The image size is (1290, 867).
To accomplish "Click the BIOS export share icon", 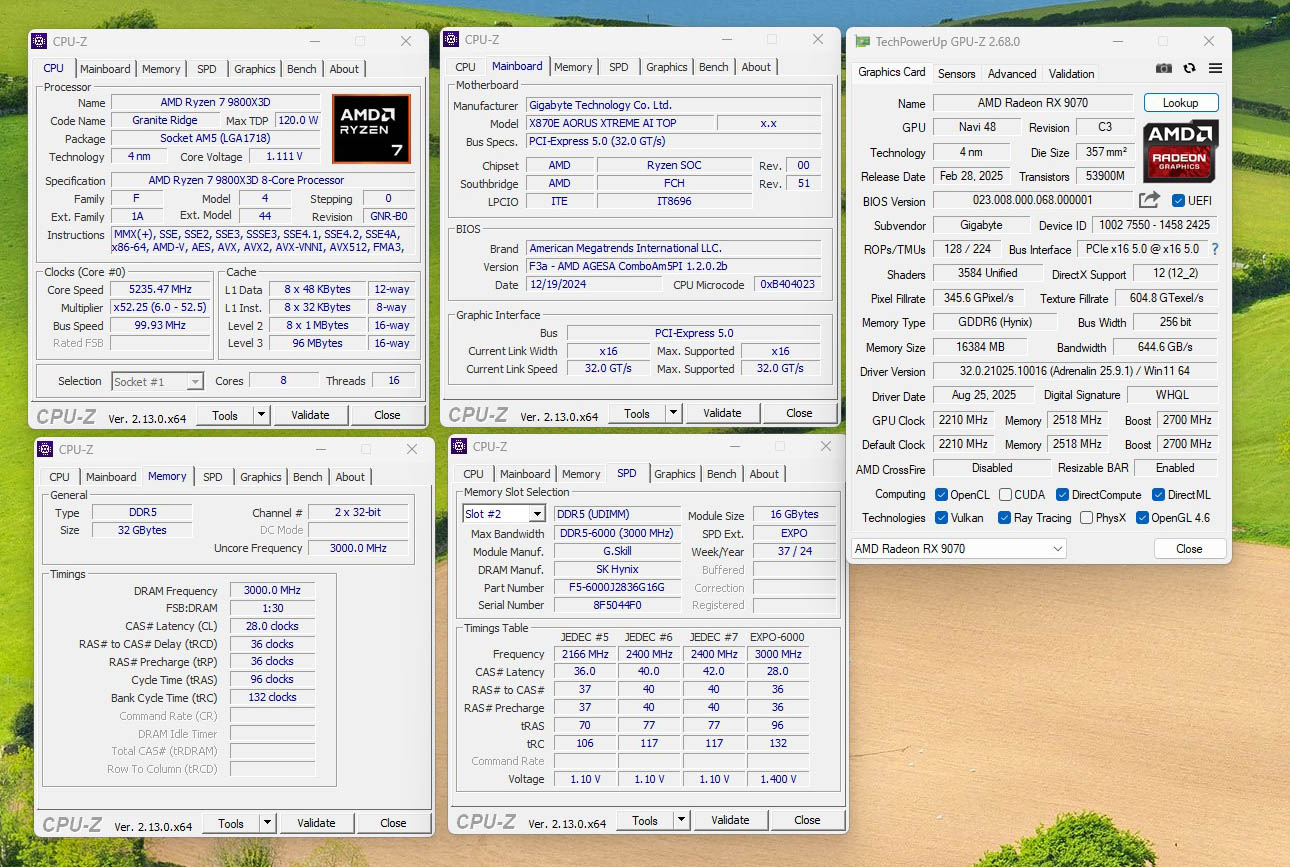I will point(1150,200).
